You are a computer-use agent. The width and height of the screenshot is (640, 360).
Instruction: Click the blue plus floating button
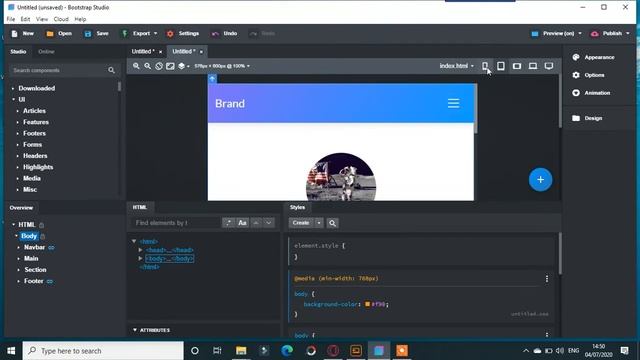tap(540, 180)
